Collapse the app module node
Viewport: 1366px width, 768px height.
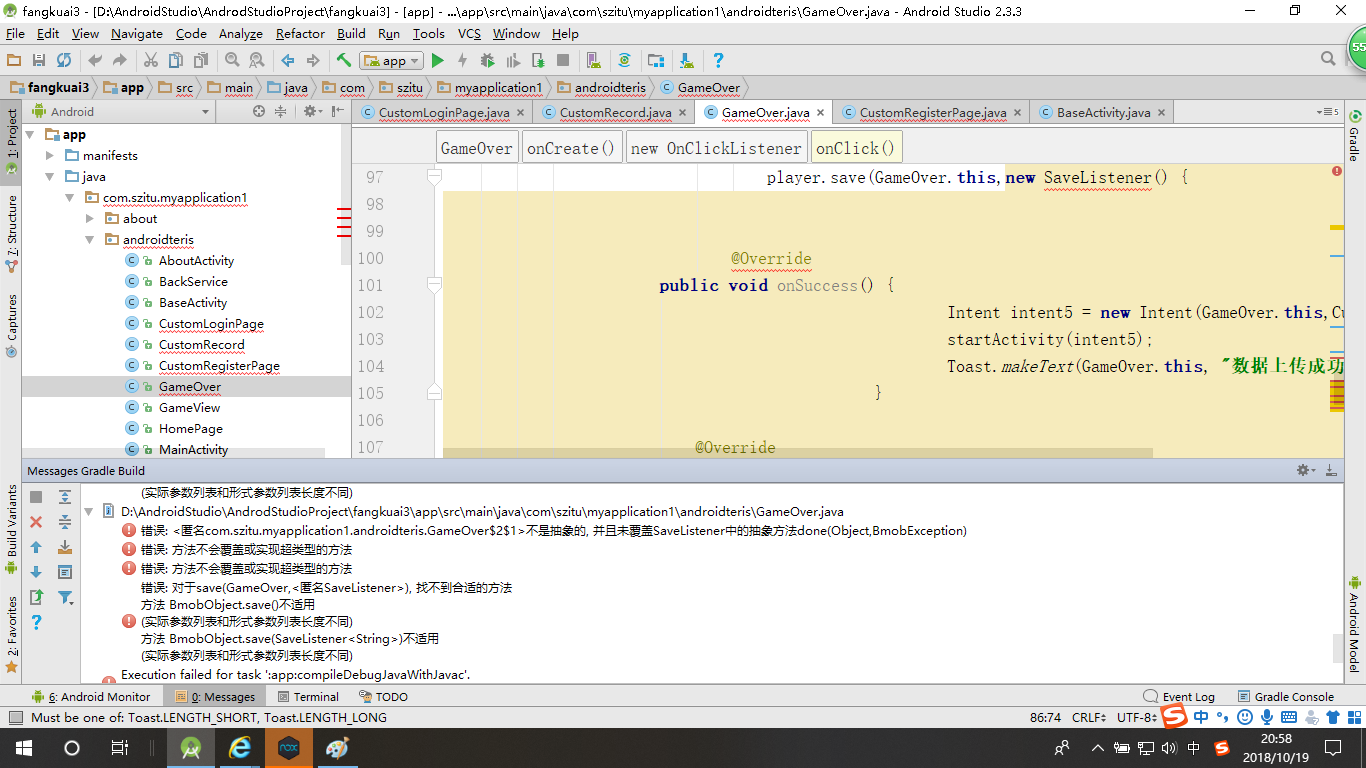(30, 135)
